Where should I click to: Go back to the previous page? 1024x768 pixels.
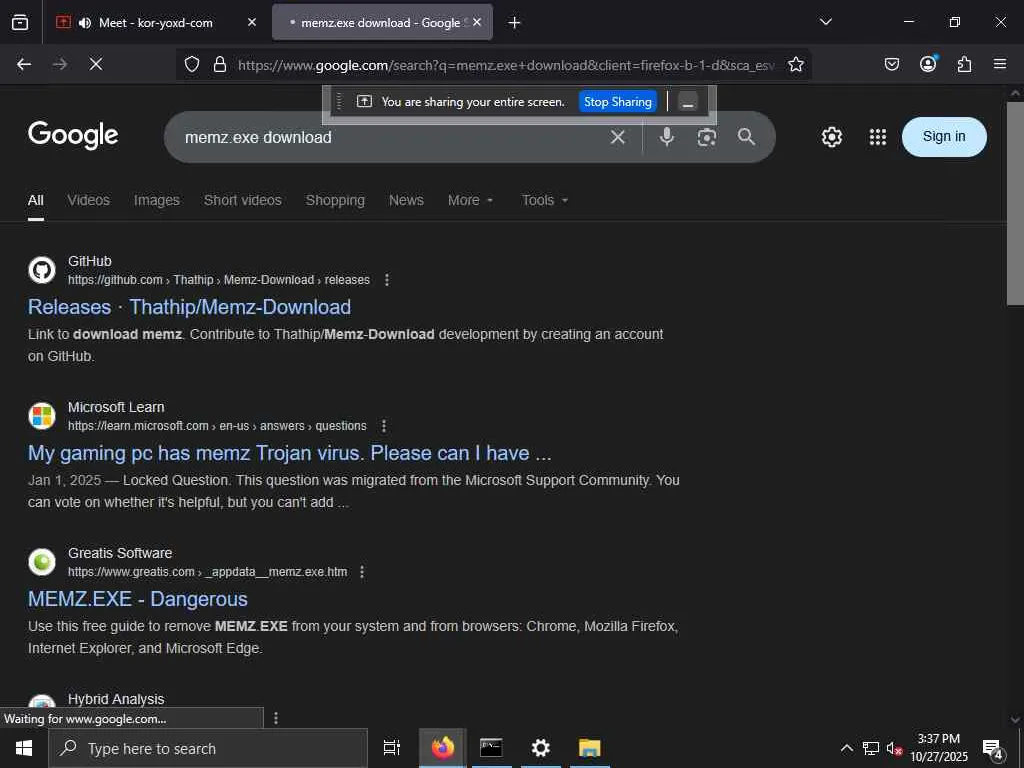click(24, 64)
